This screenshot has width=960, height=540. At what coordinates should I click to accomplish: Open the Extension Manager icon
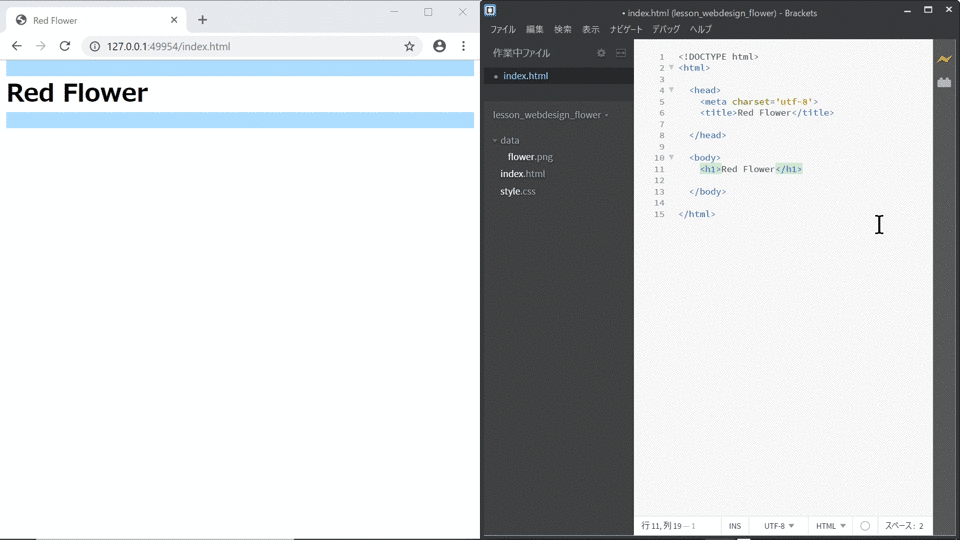[944, 82]
